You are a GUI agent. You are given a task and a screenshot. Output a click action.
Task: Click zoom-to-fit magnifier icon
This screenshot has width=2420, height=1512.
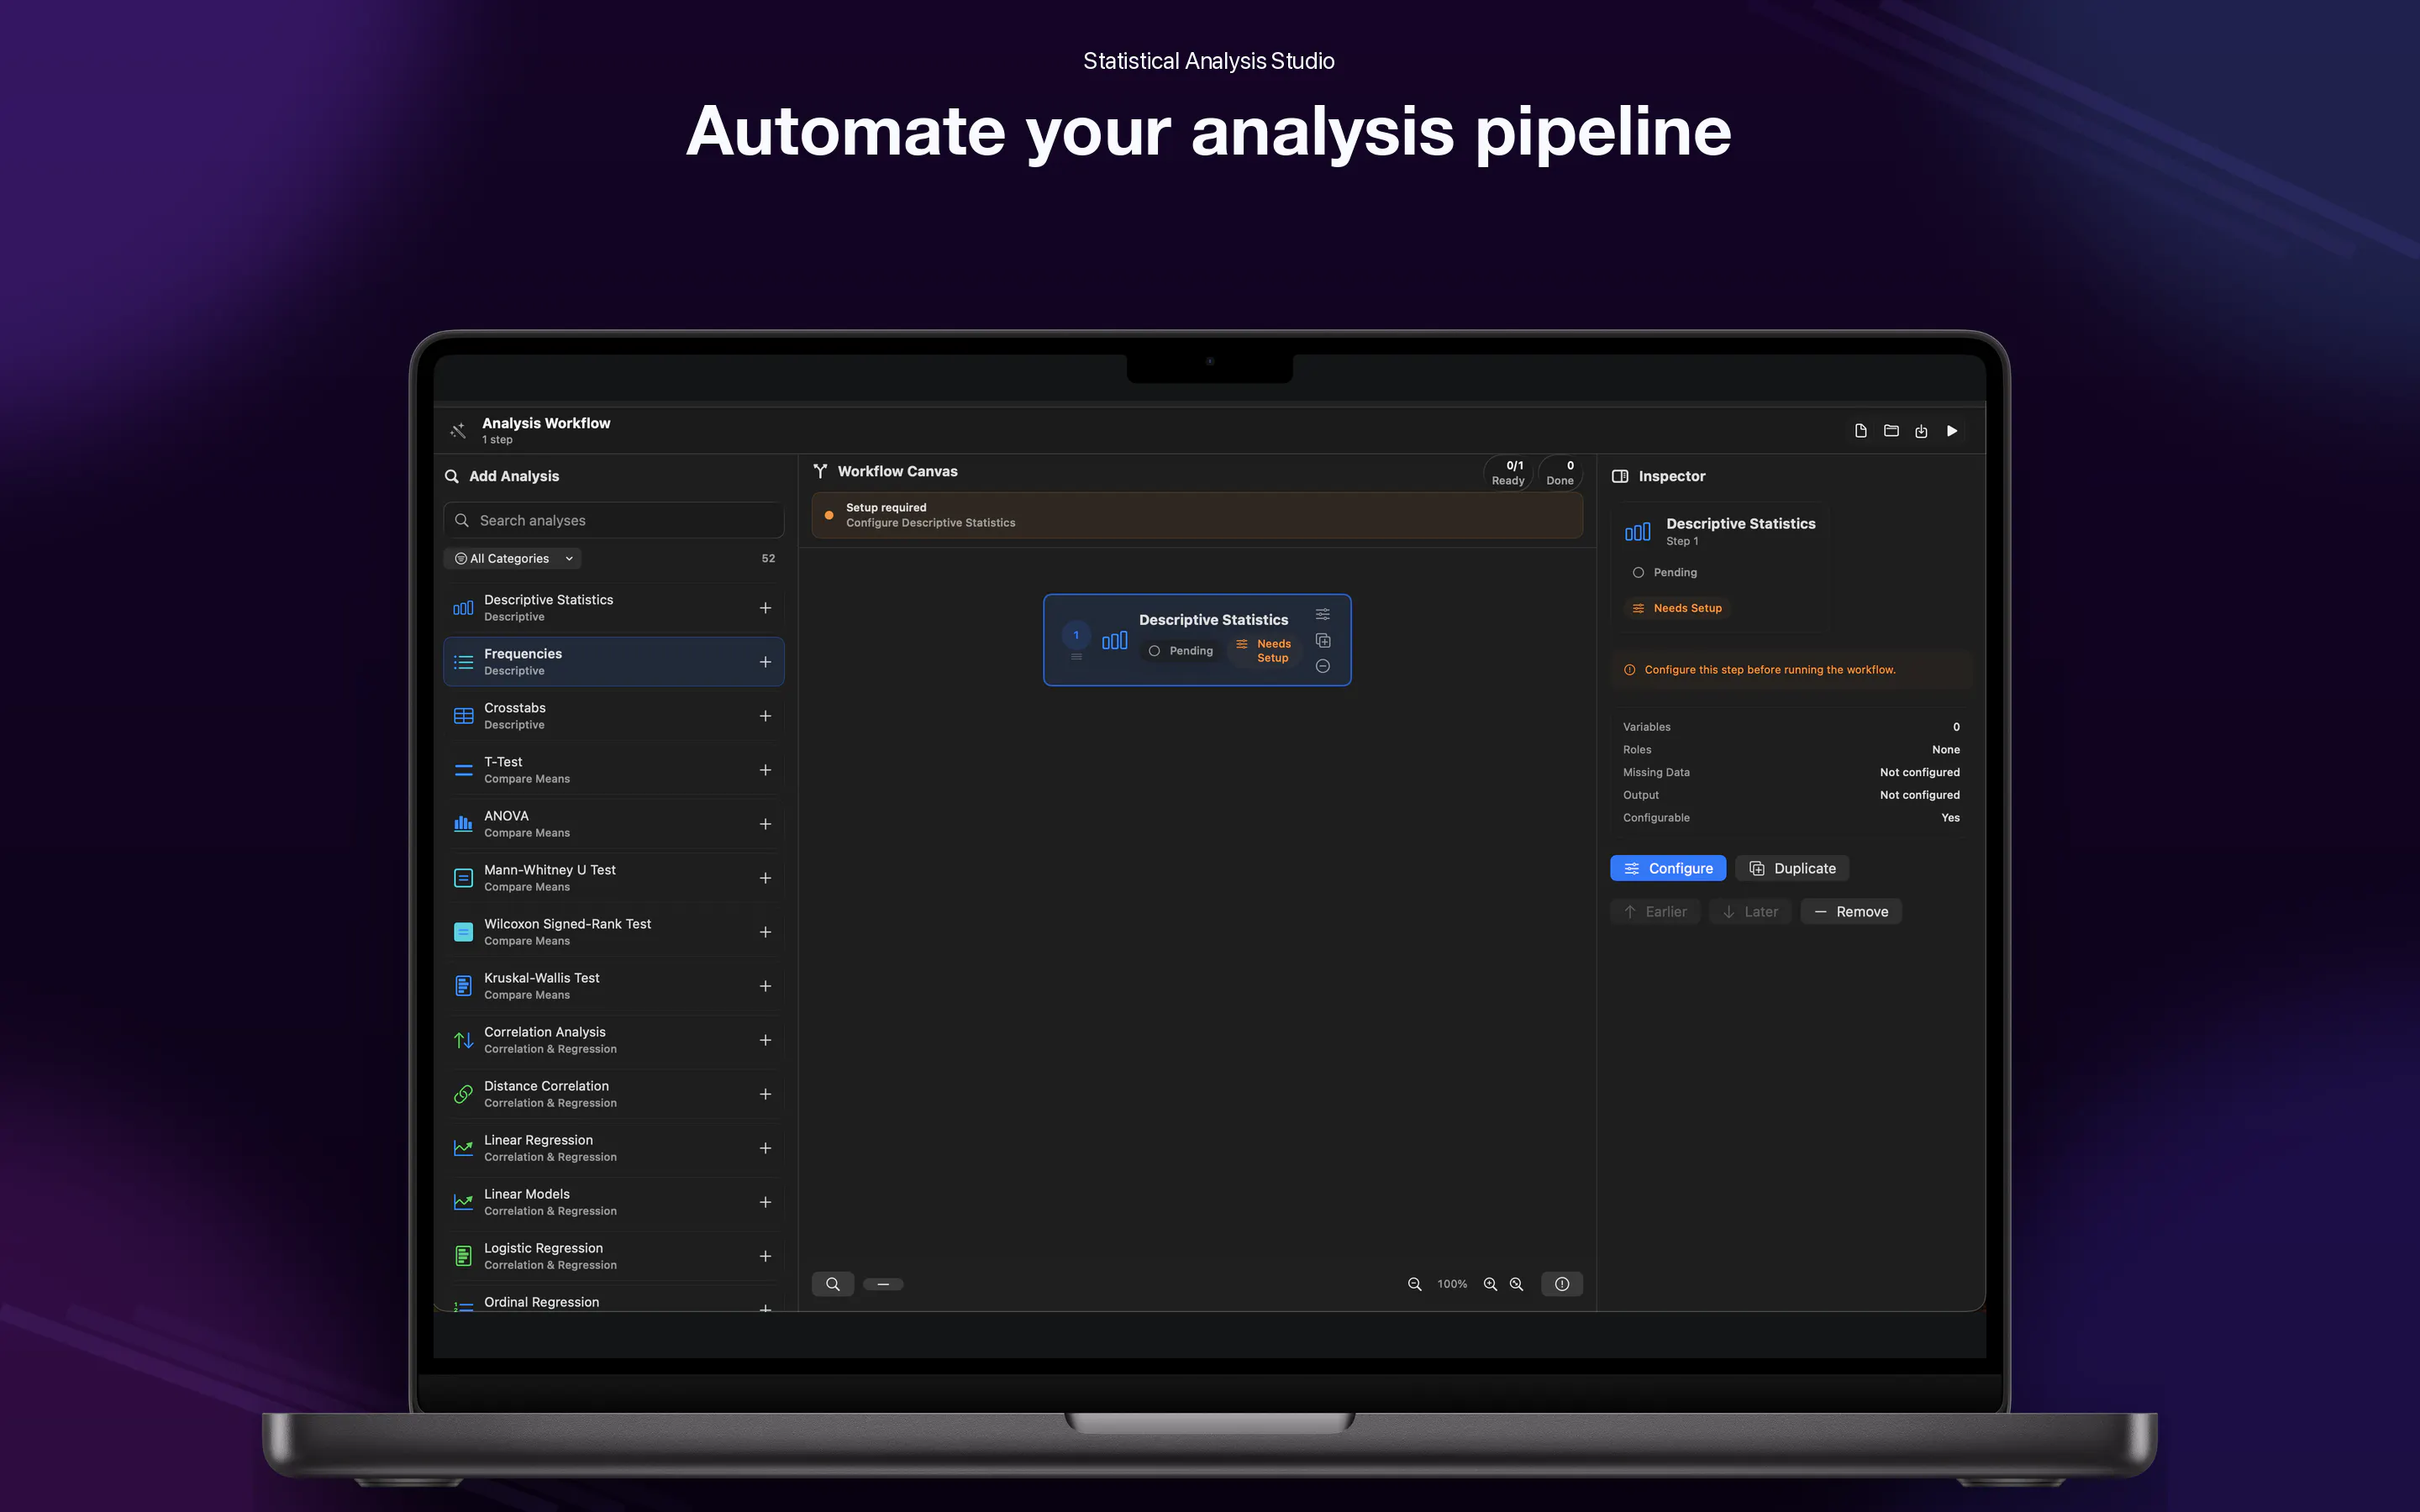pos(1516,1284)
